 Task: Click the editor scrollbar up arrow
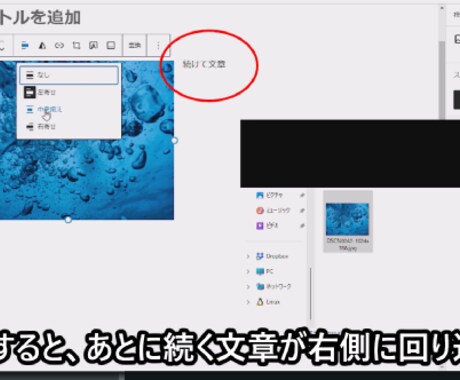coord(442,9)
